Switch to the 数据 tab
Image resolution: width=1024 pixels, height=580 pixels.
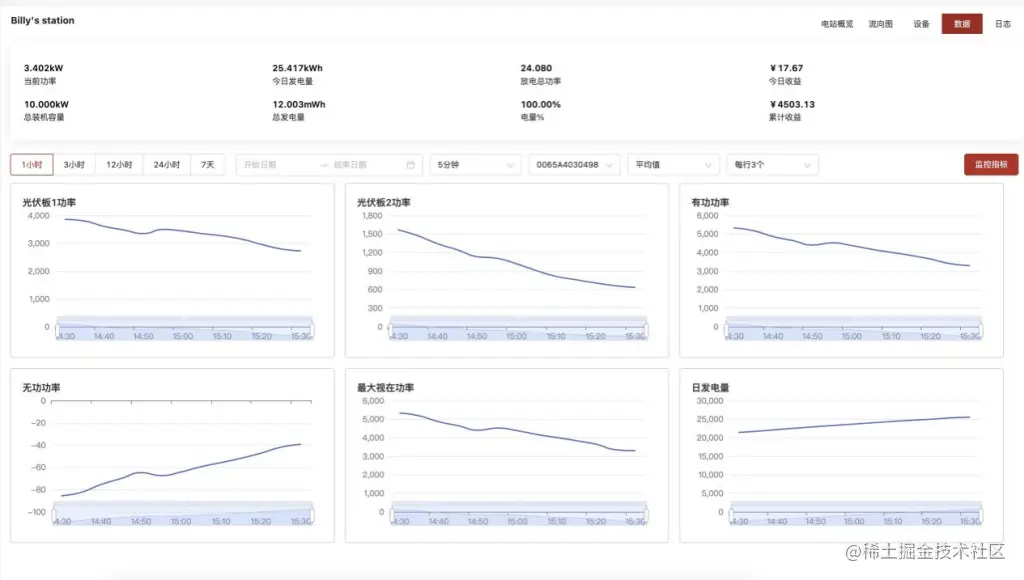tap(962, 24)
